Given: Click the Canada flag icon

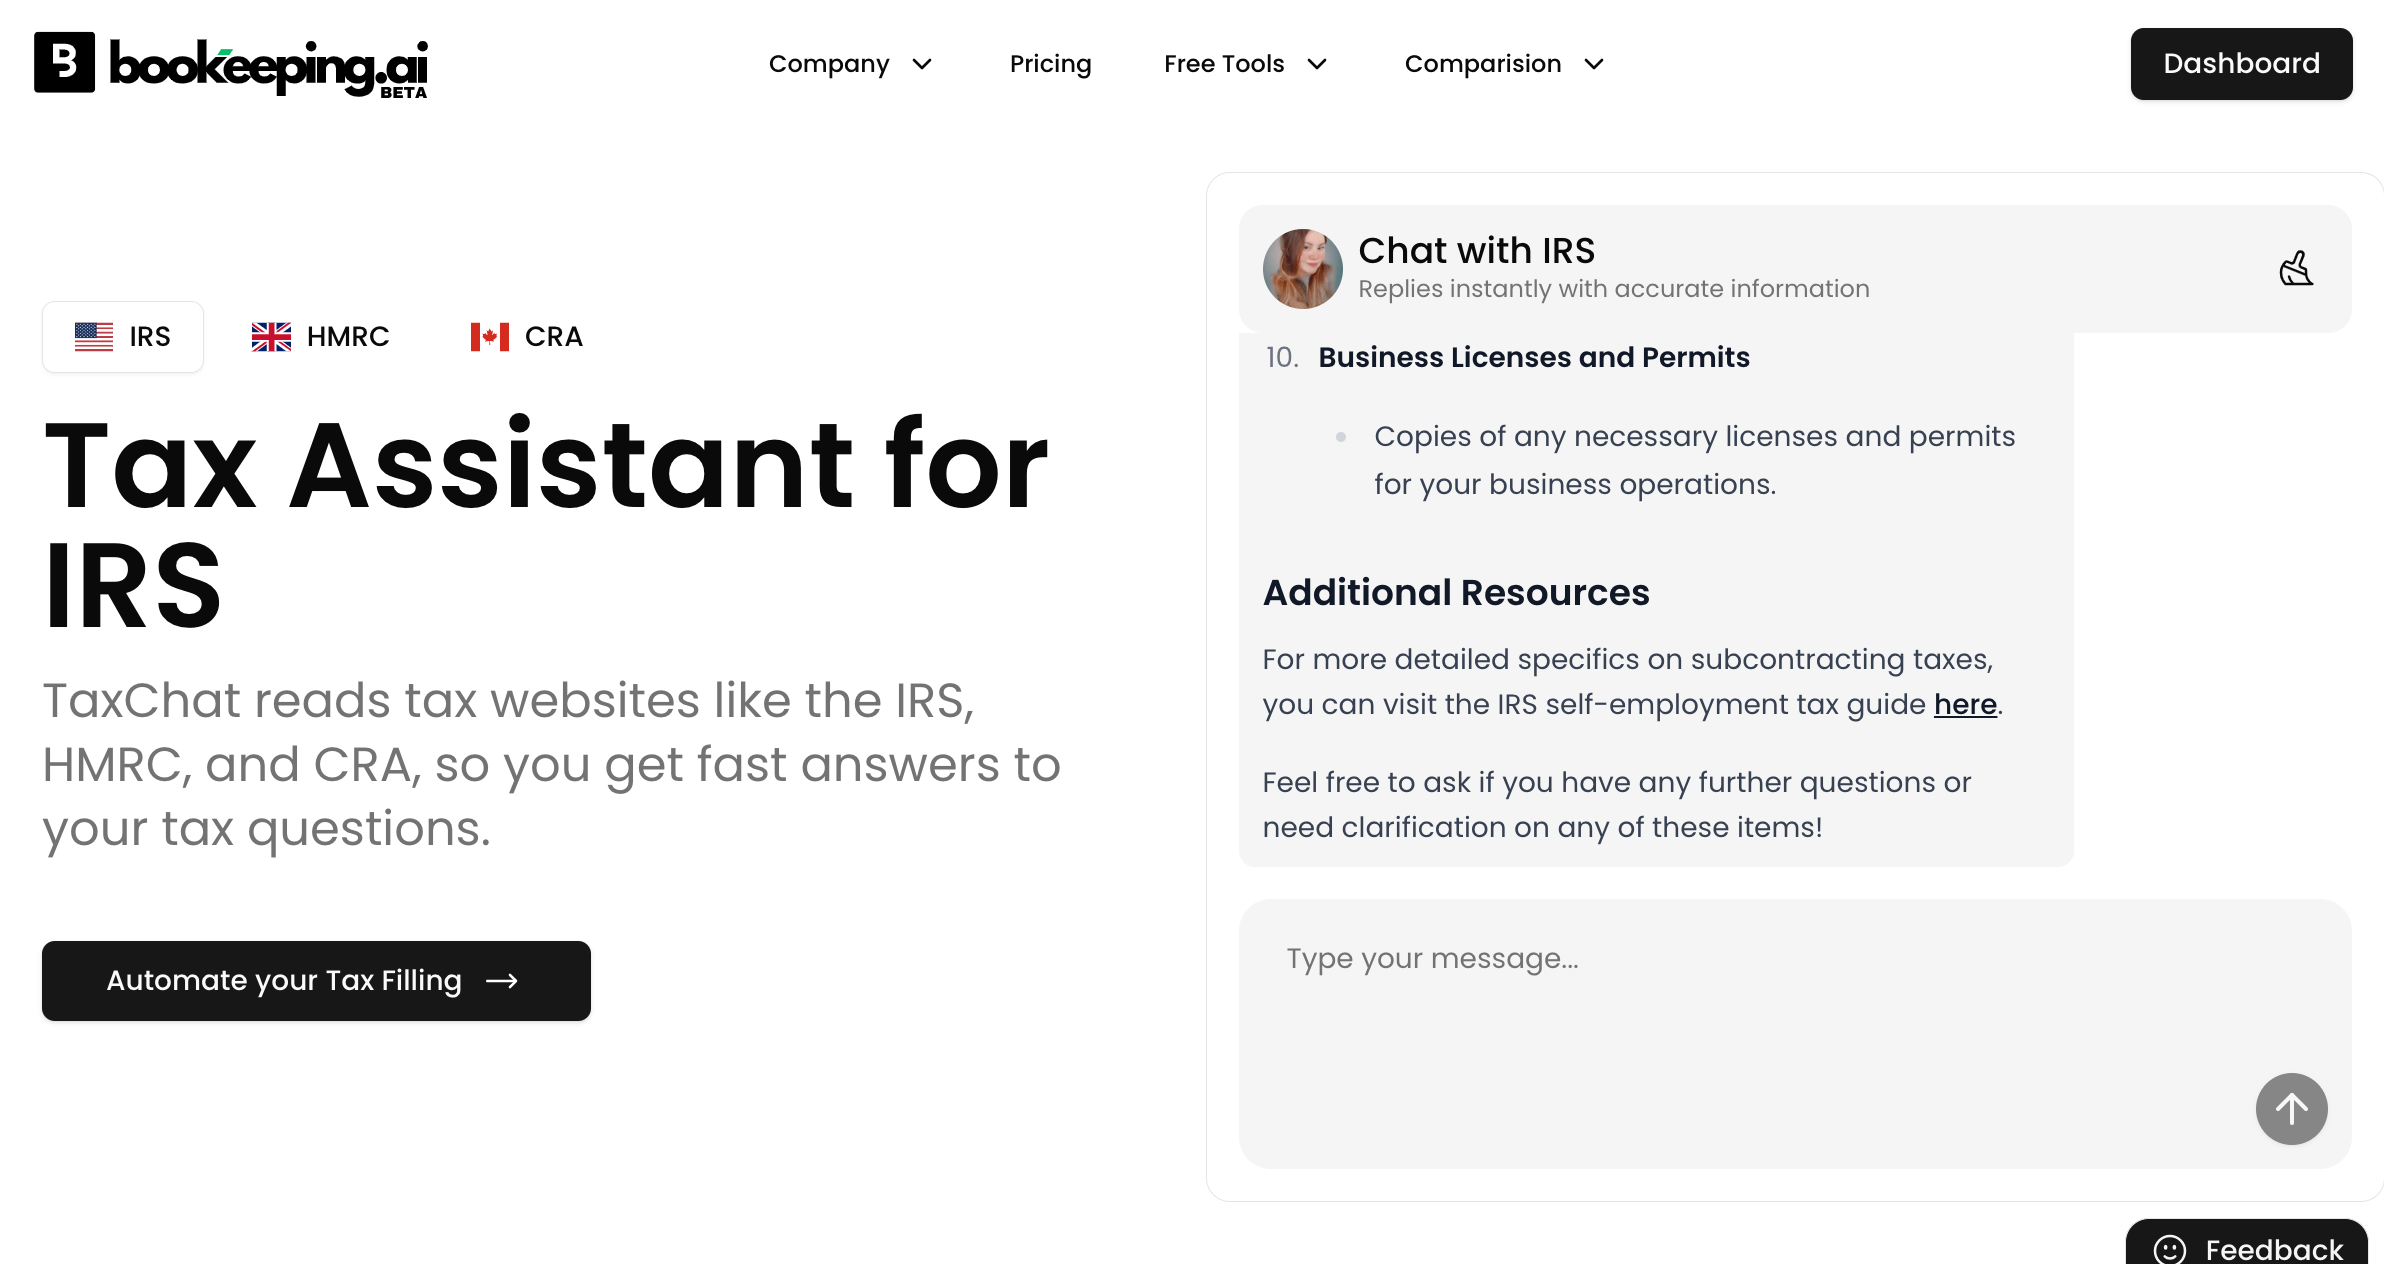Looking at the screenshot, I should click(490, 337).
